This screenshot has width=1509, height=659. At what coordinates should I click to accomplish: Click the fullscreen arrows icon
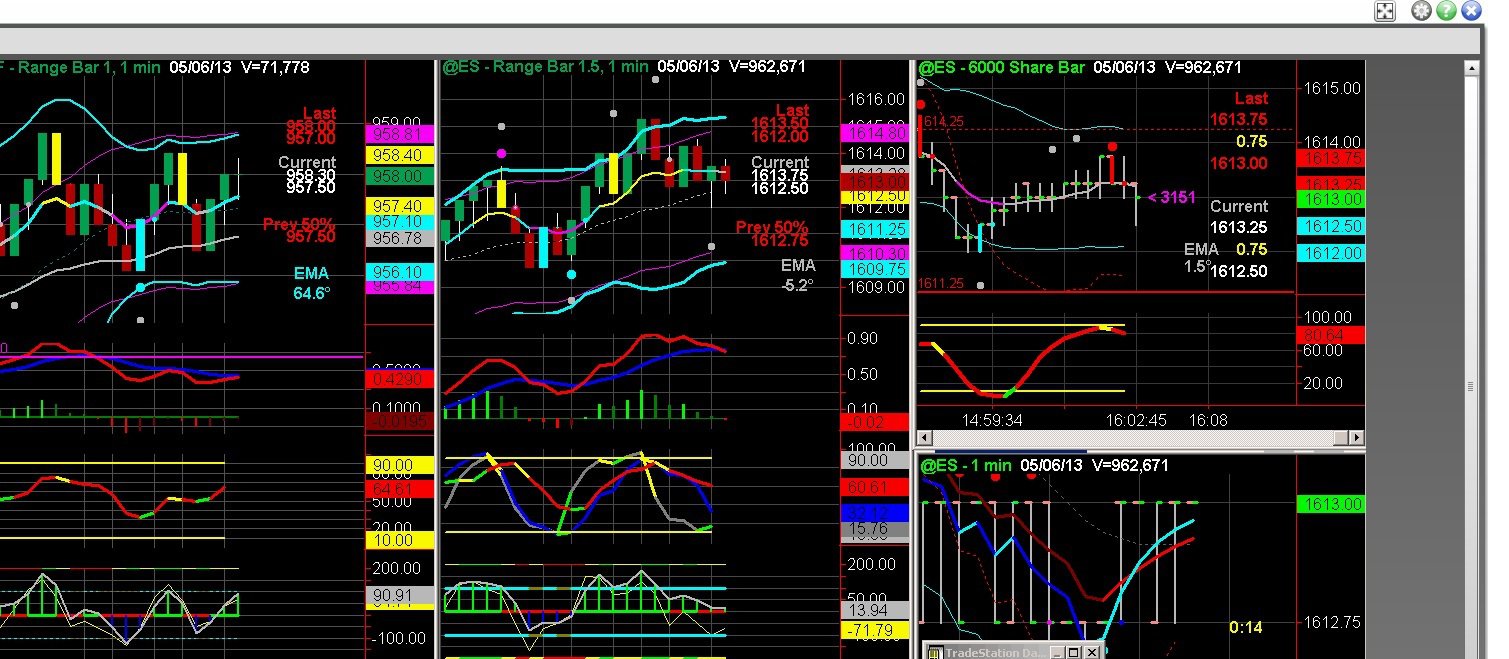coord(1385,11)
